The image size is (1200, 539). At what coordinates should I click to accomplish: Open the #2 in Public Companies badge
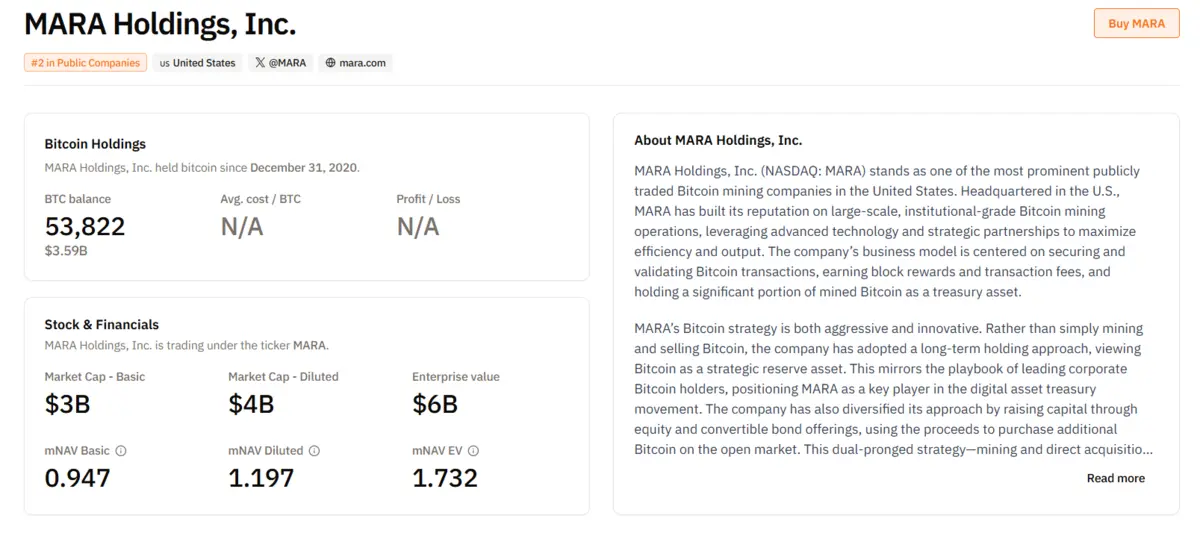(85, 63)
